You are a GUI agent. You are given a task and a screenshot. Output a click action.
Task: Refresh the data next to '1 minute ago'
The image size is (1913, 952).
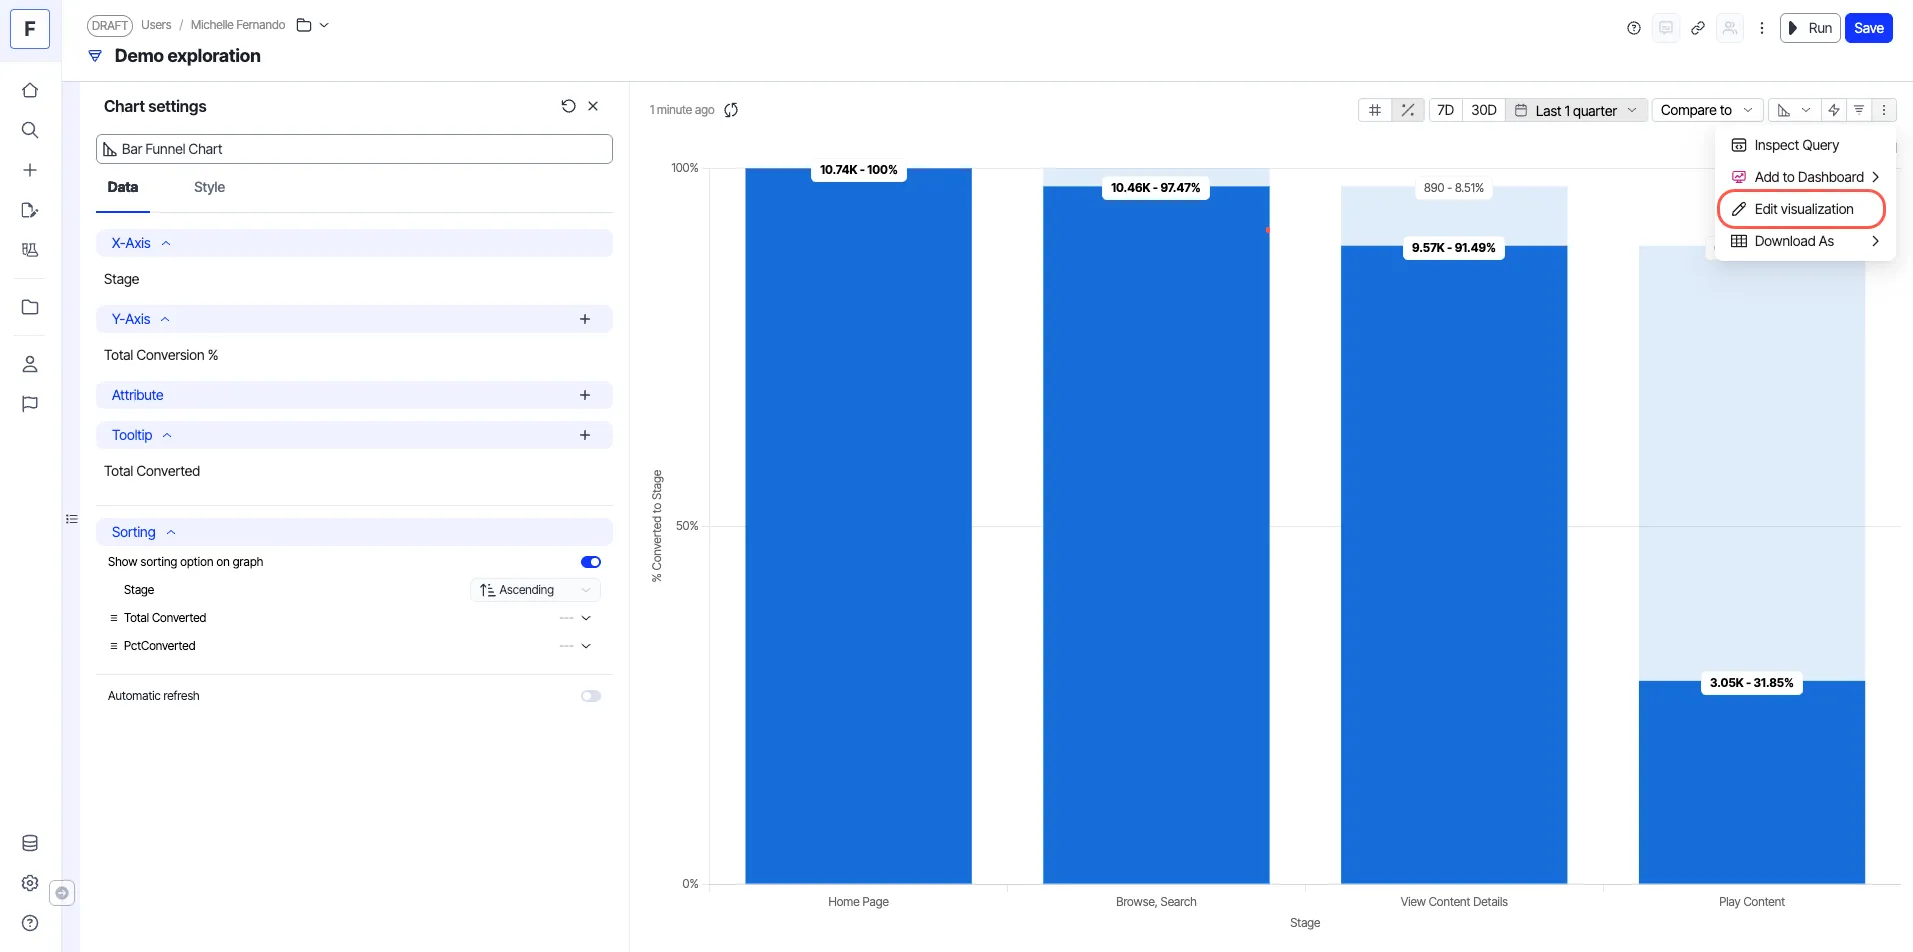pos(731,110)
